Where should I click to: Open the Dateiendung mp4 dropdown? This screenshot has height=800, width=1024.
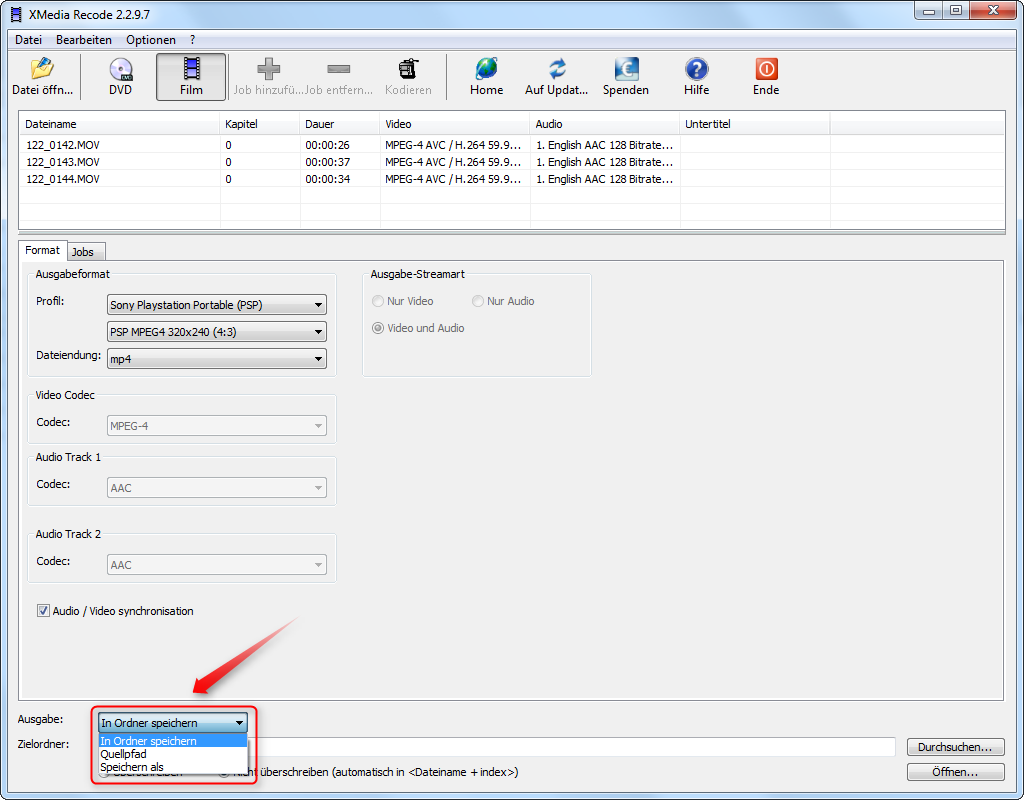(217, 359)
